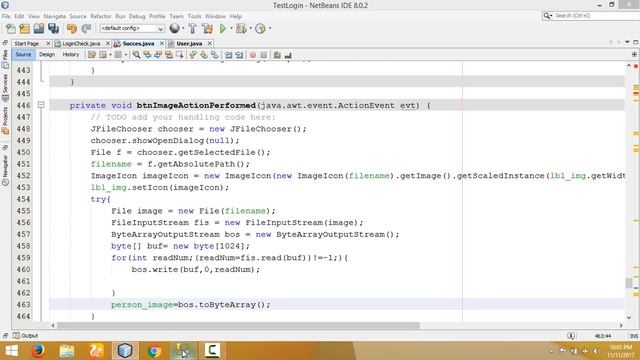The width and height of the screenshot is (640, 360).
Task: Click Find Previous Occurrence icon
Action: tap(147, 55)
